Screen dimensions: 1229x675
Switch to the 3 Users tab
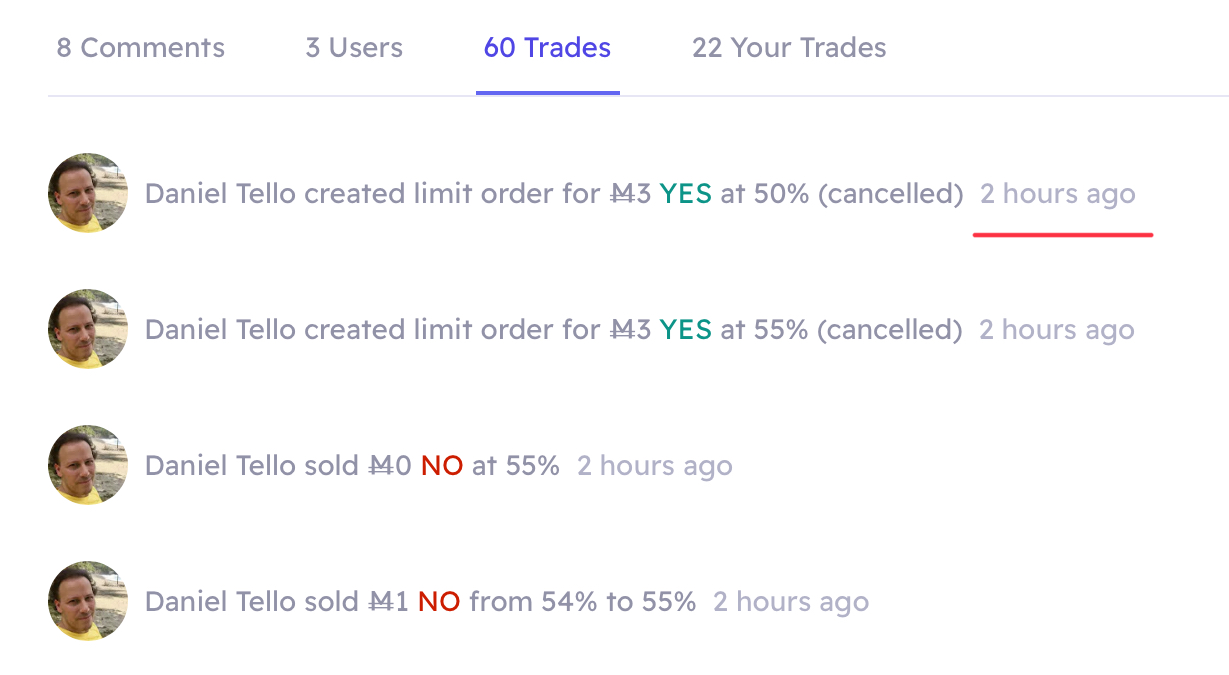coord(354,48)
